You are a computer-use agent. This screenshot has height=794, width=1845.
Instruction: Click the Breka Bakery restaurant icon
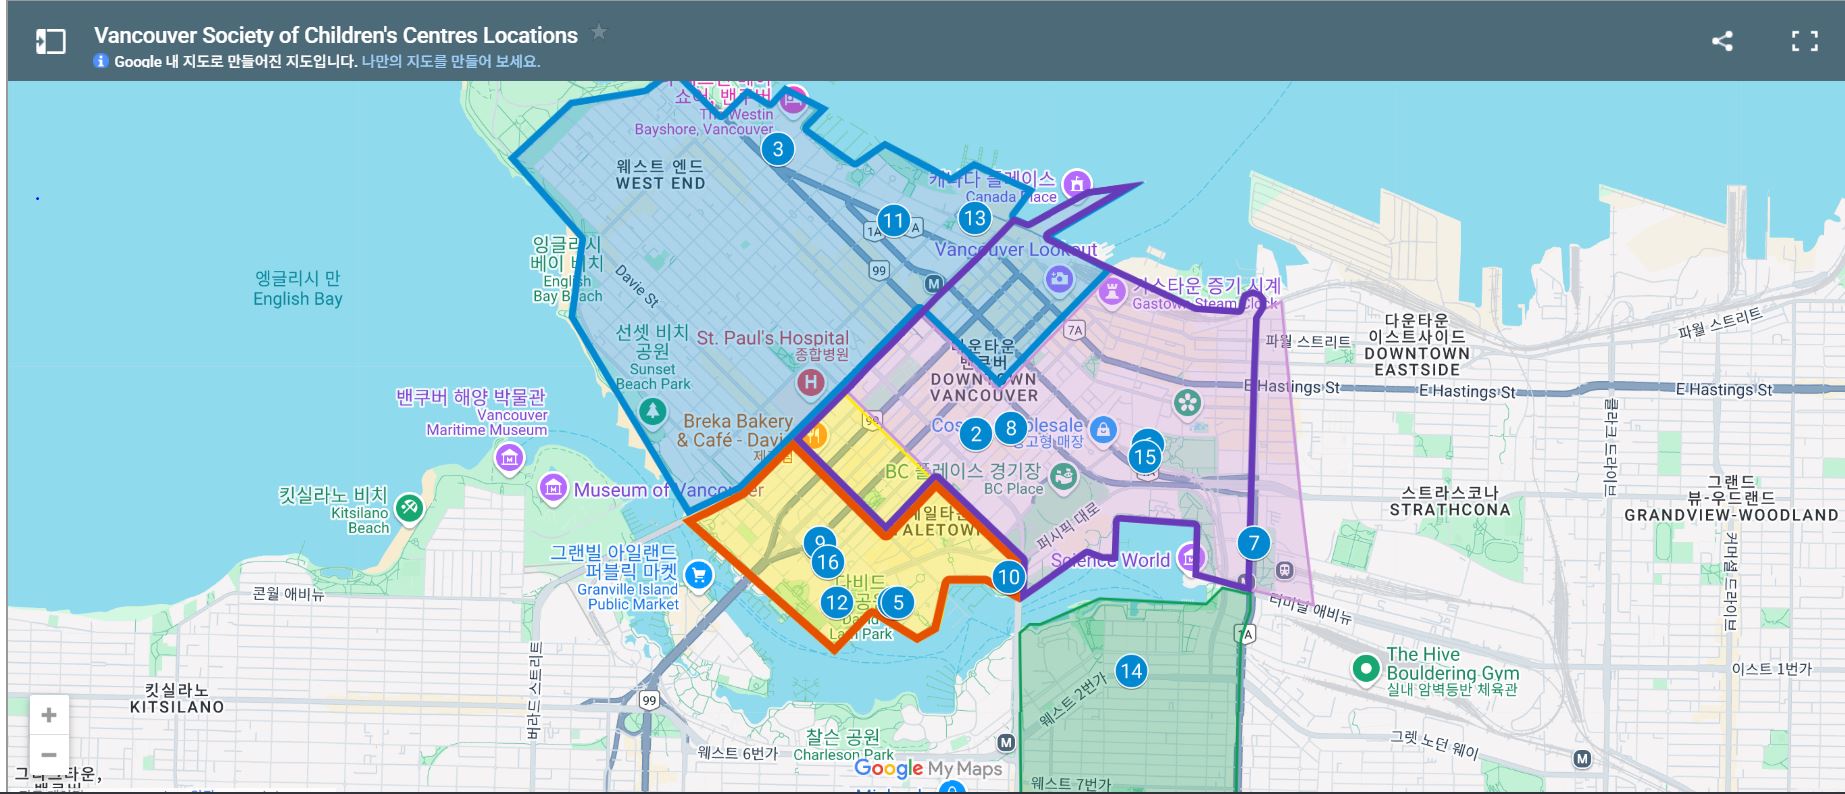pyautogui.click(x=815, y=436)
